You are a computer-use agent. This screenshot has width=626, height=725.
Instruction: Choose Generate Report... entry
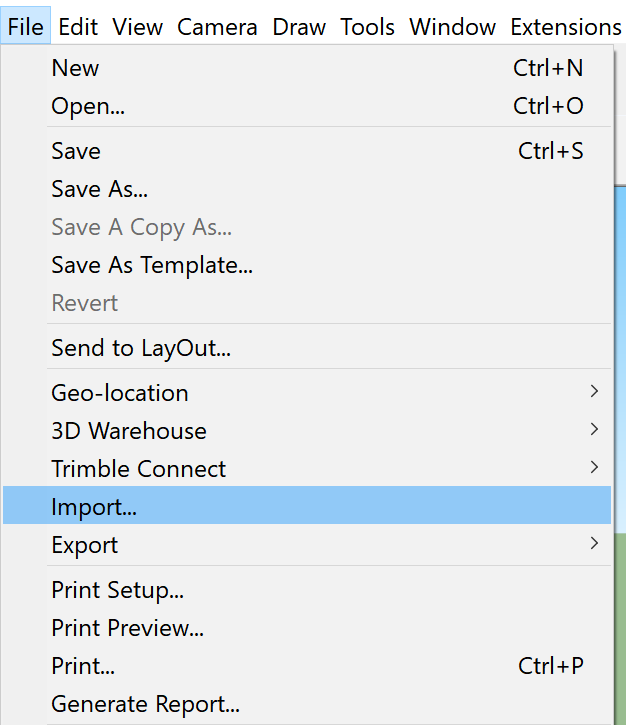point(307,704)
